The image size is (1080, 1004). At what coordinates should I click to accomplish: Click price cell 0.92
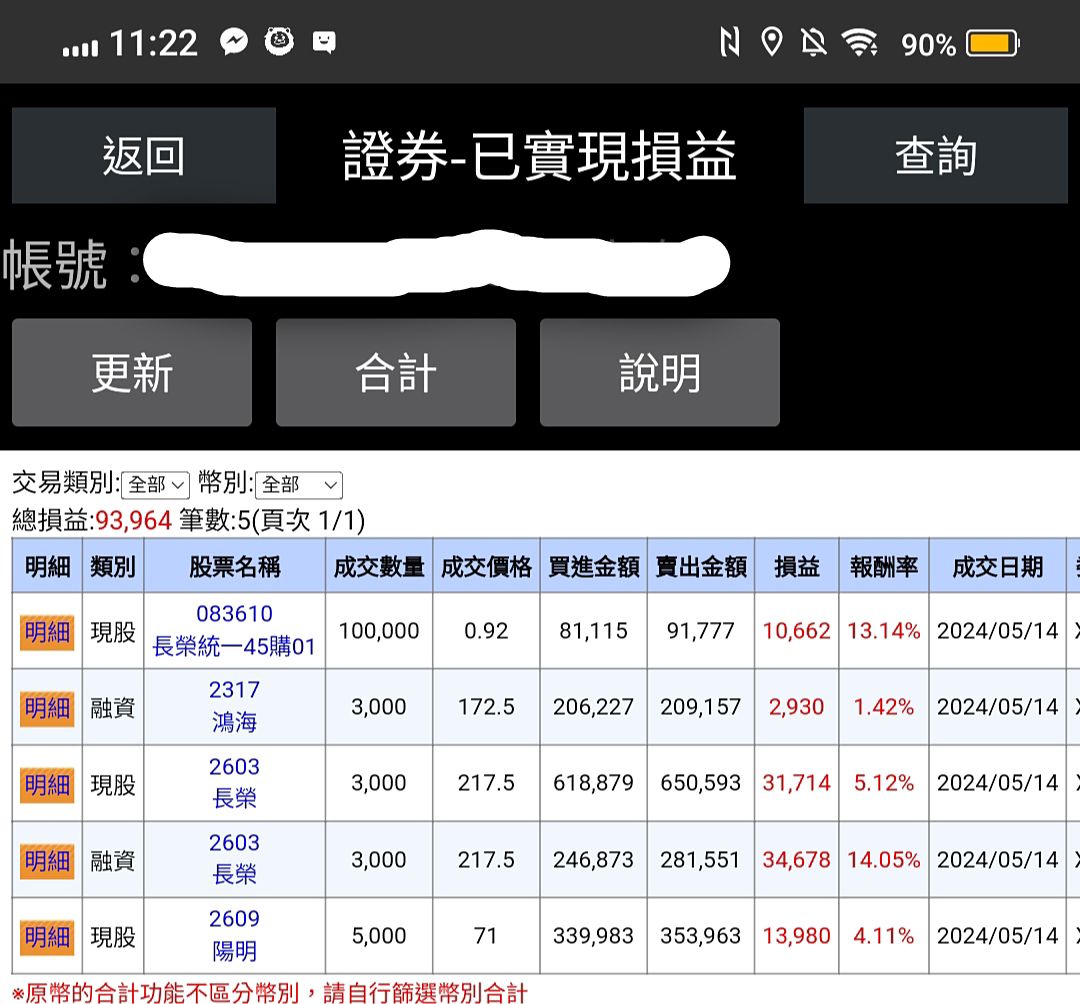point(486,631)
